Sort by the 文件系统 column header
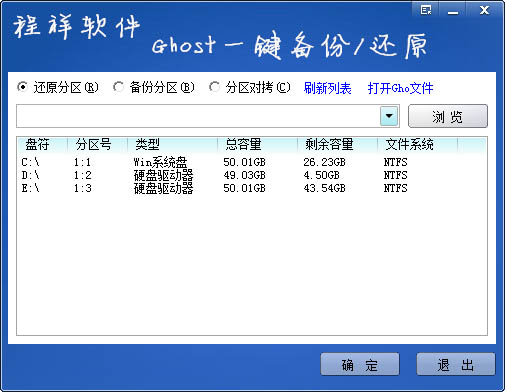This screenshot has width=505, height=392. (x=417, y=144)
